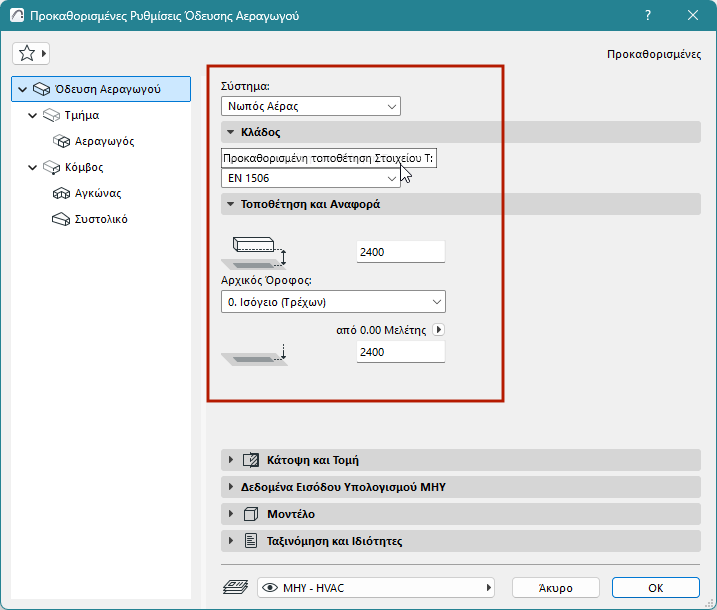The height and width of the screenshot is (610, 717).
Task: Click the Κάτοψη και Τομή panel icon
Action: pyautogui.click(x=251, y=460)
